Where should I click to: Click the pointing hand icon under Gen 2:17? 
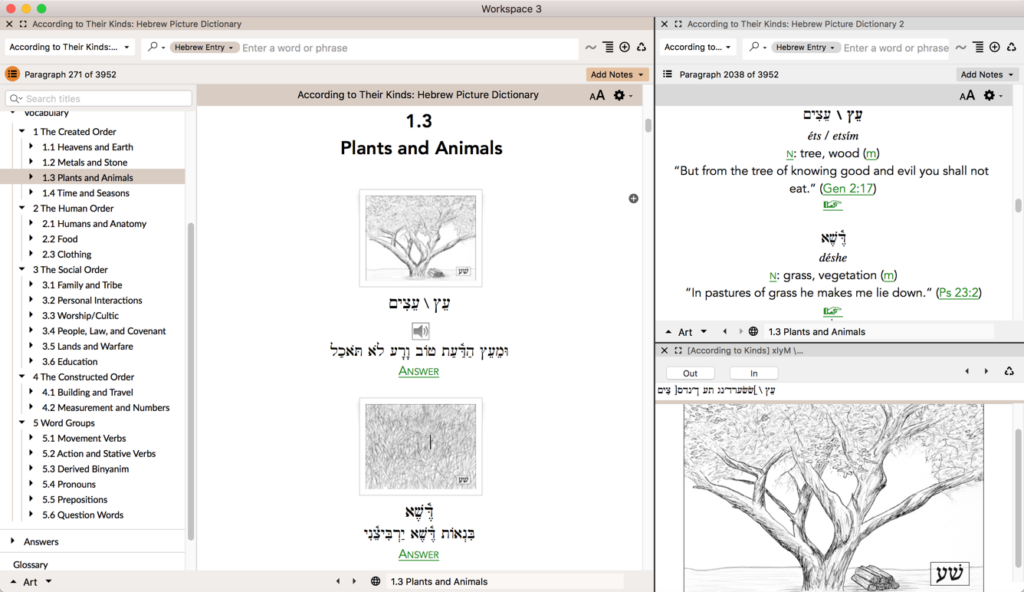coord(832,205)
